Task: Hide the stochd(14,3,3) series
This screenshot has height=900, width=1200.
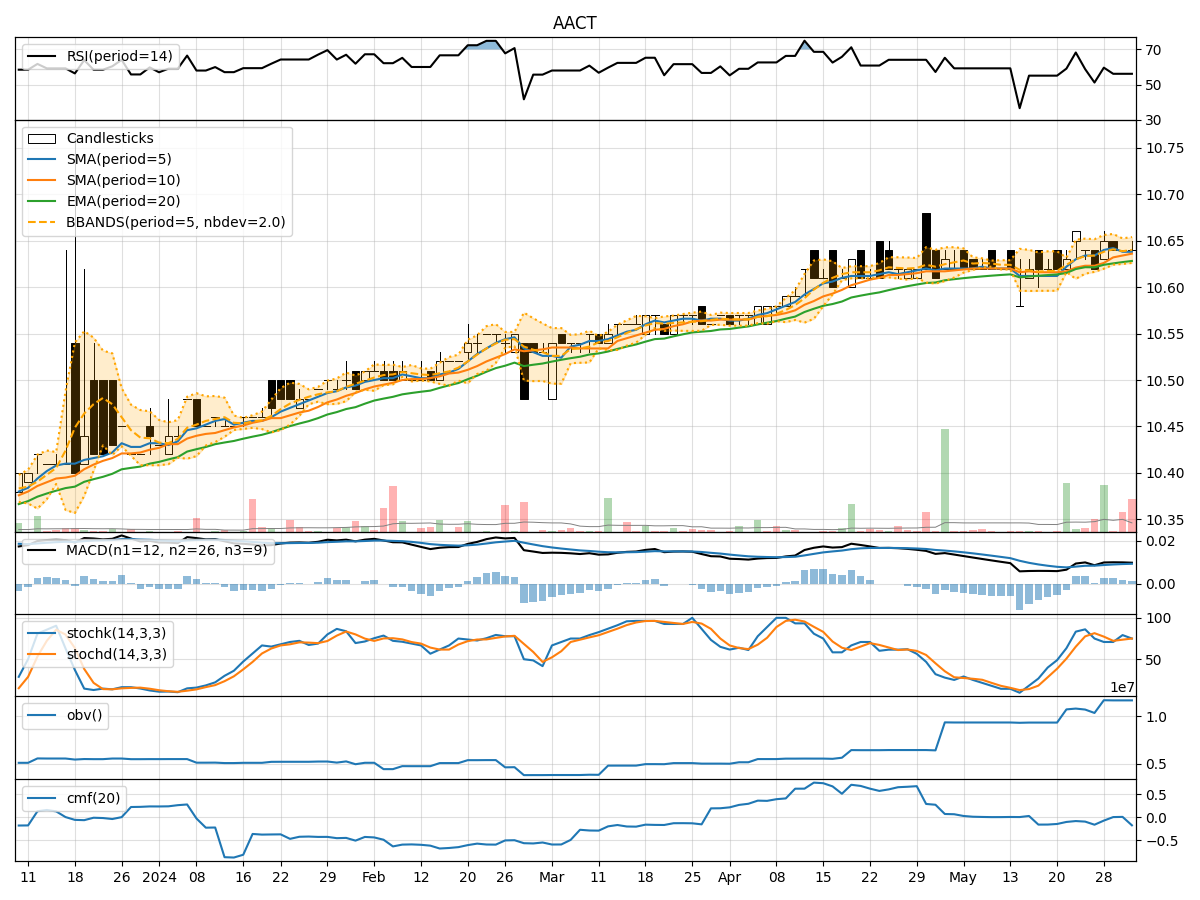Action: click(x=40, y=651)
